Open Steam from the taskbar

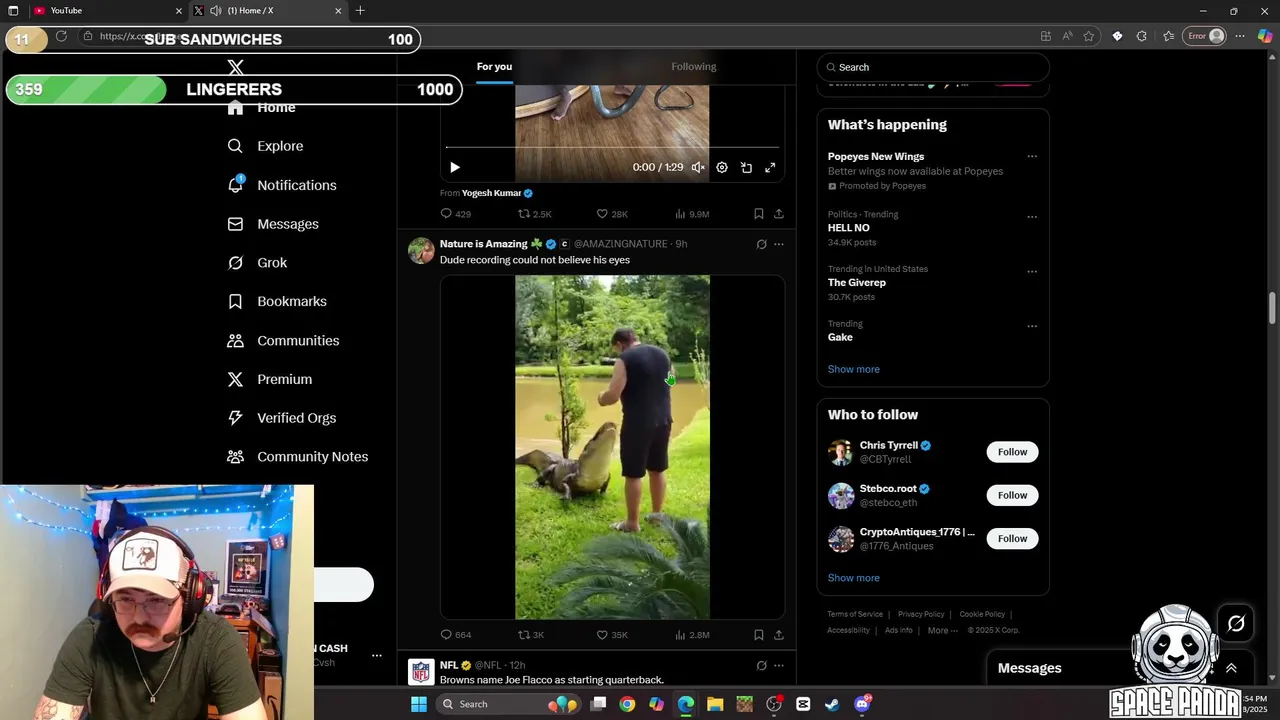pyautogui.click(x=832, y=704)
